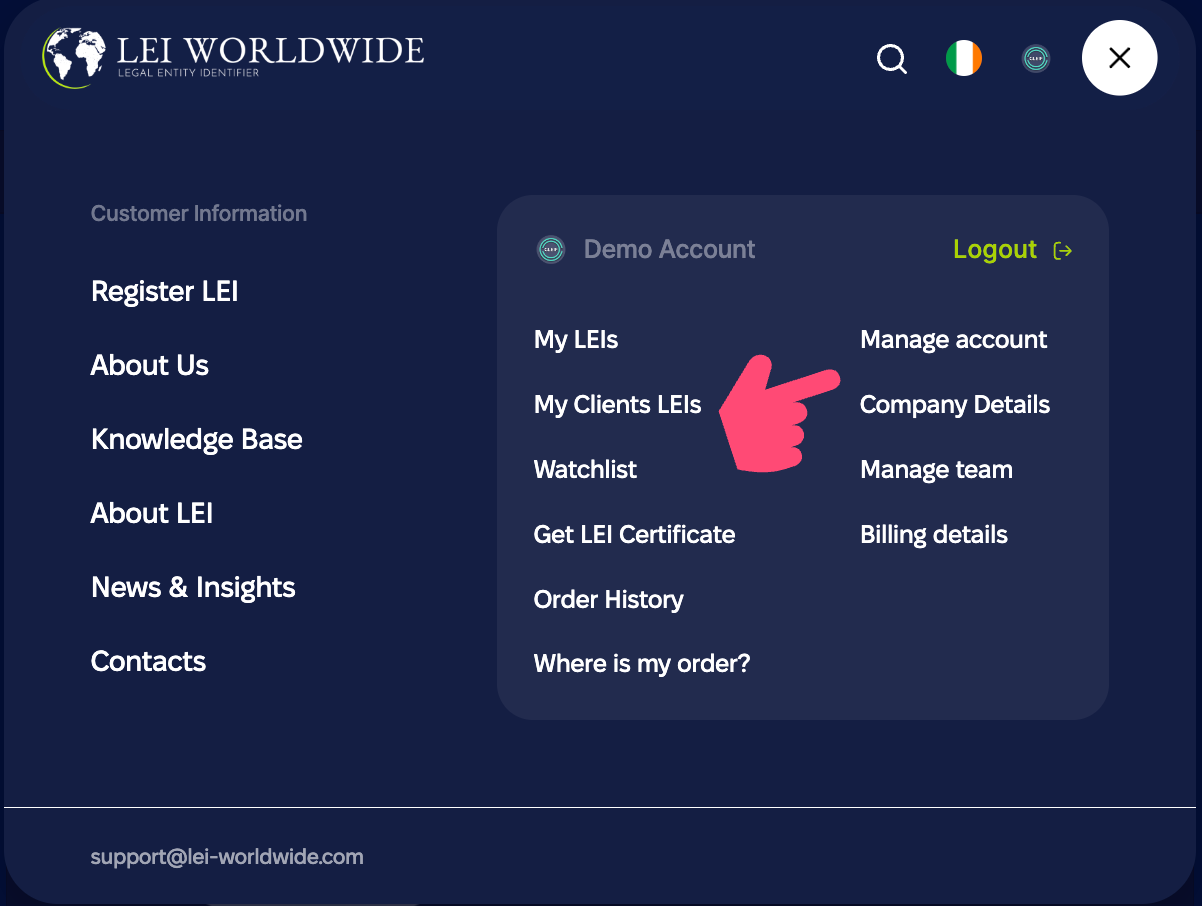
Task: Open Manage account
Action: [x=954, y=340]
